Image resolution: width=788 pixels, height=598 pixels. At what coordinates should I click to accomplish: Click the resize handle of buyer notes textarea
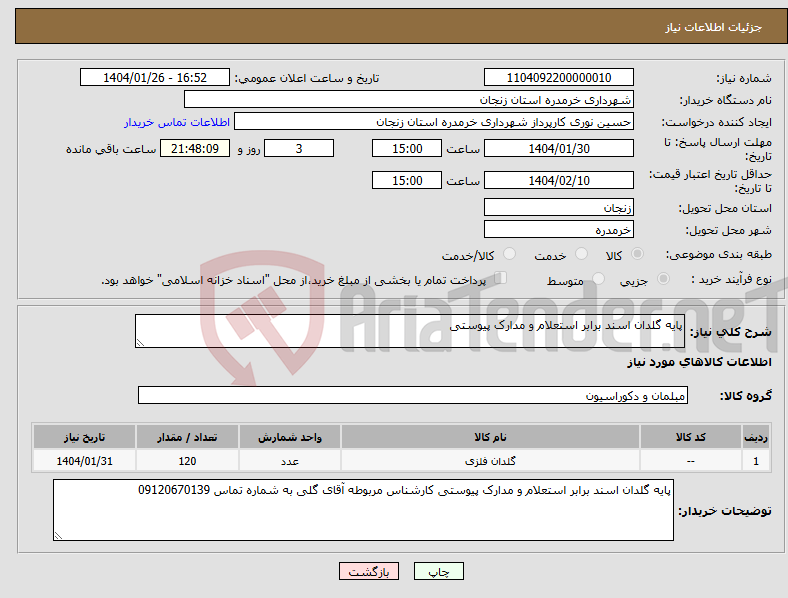(58, 536)
